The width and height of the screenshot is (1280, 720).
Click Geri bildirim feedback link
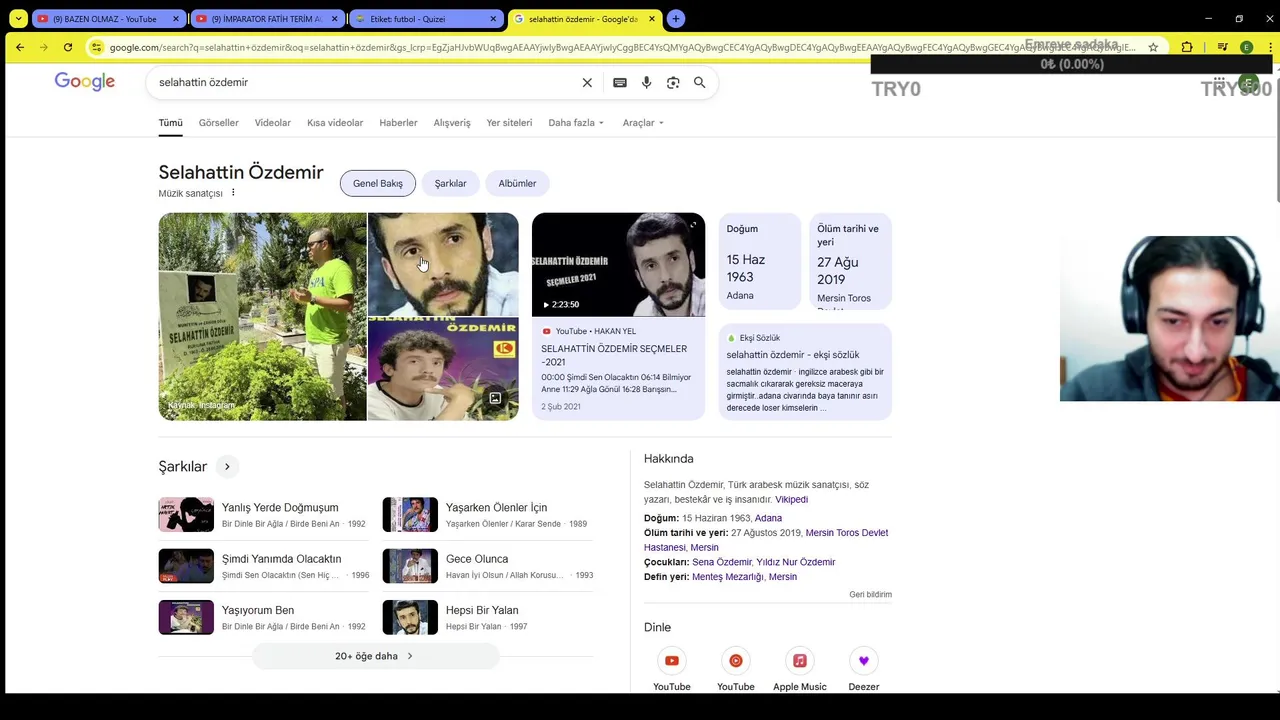coord(870,594)
